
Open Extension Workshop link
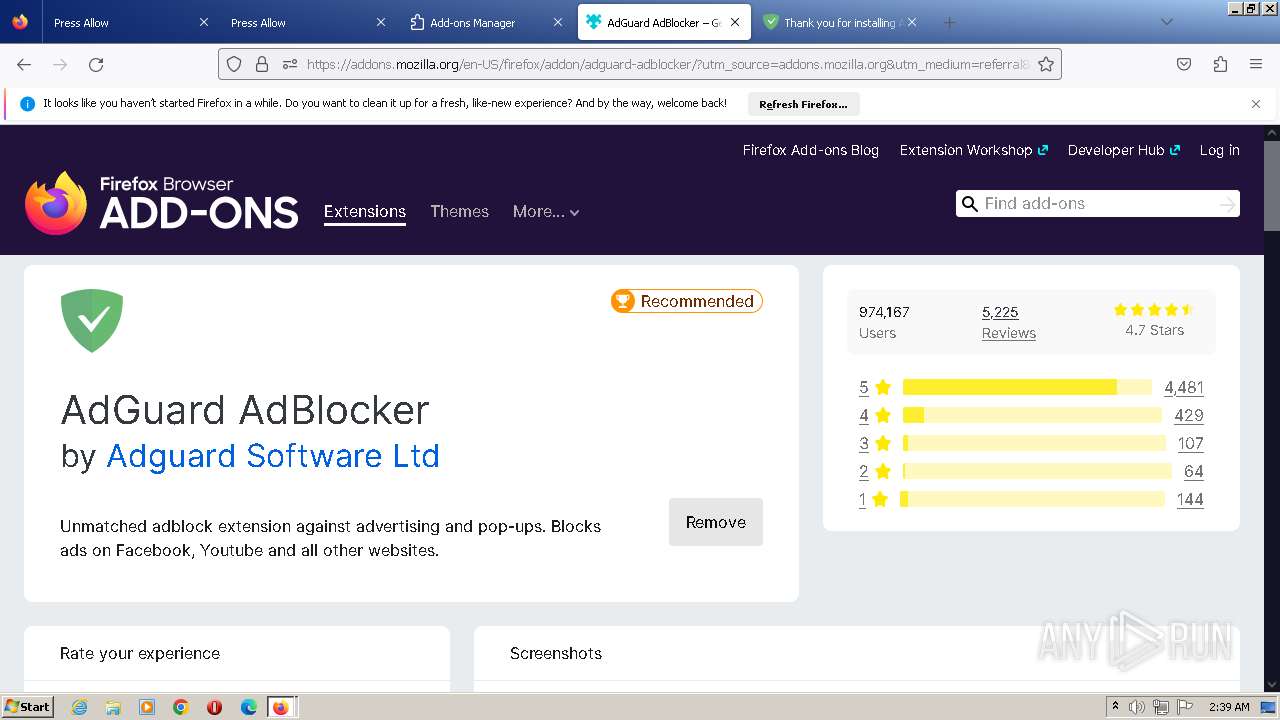tap(973, 150)
